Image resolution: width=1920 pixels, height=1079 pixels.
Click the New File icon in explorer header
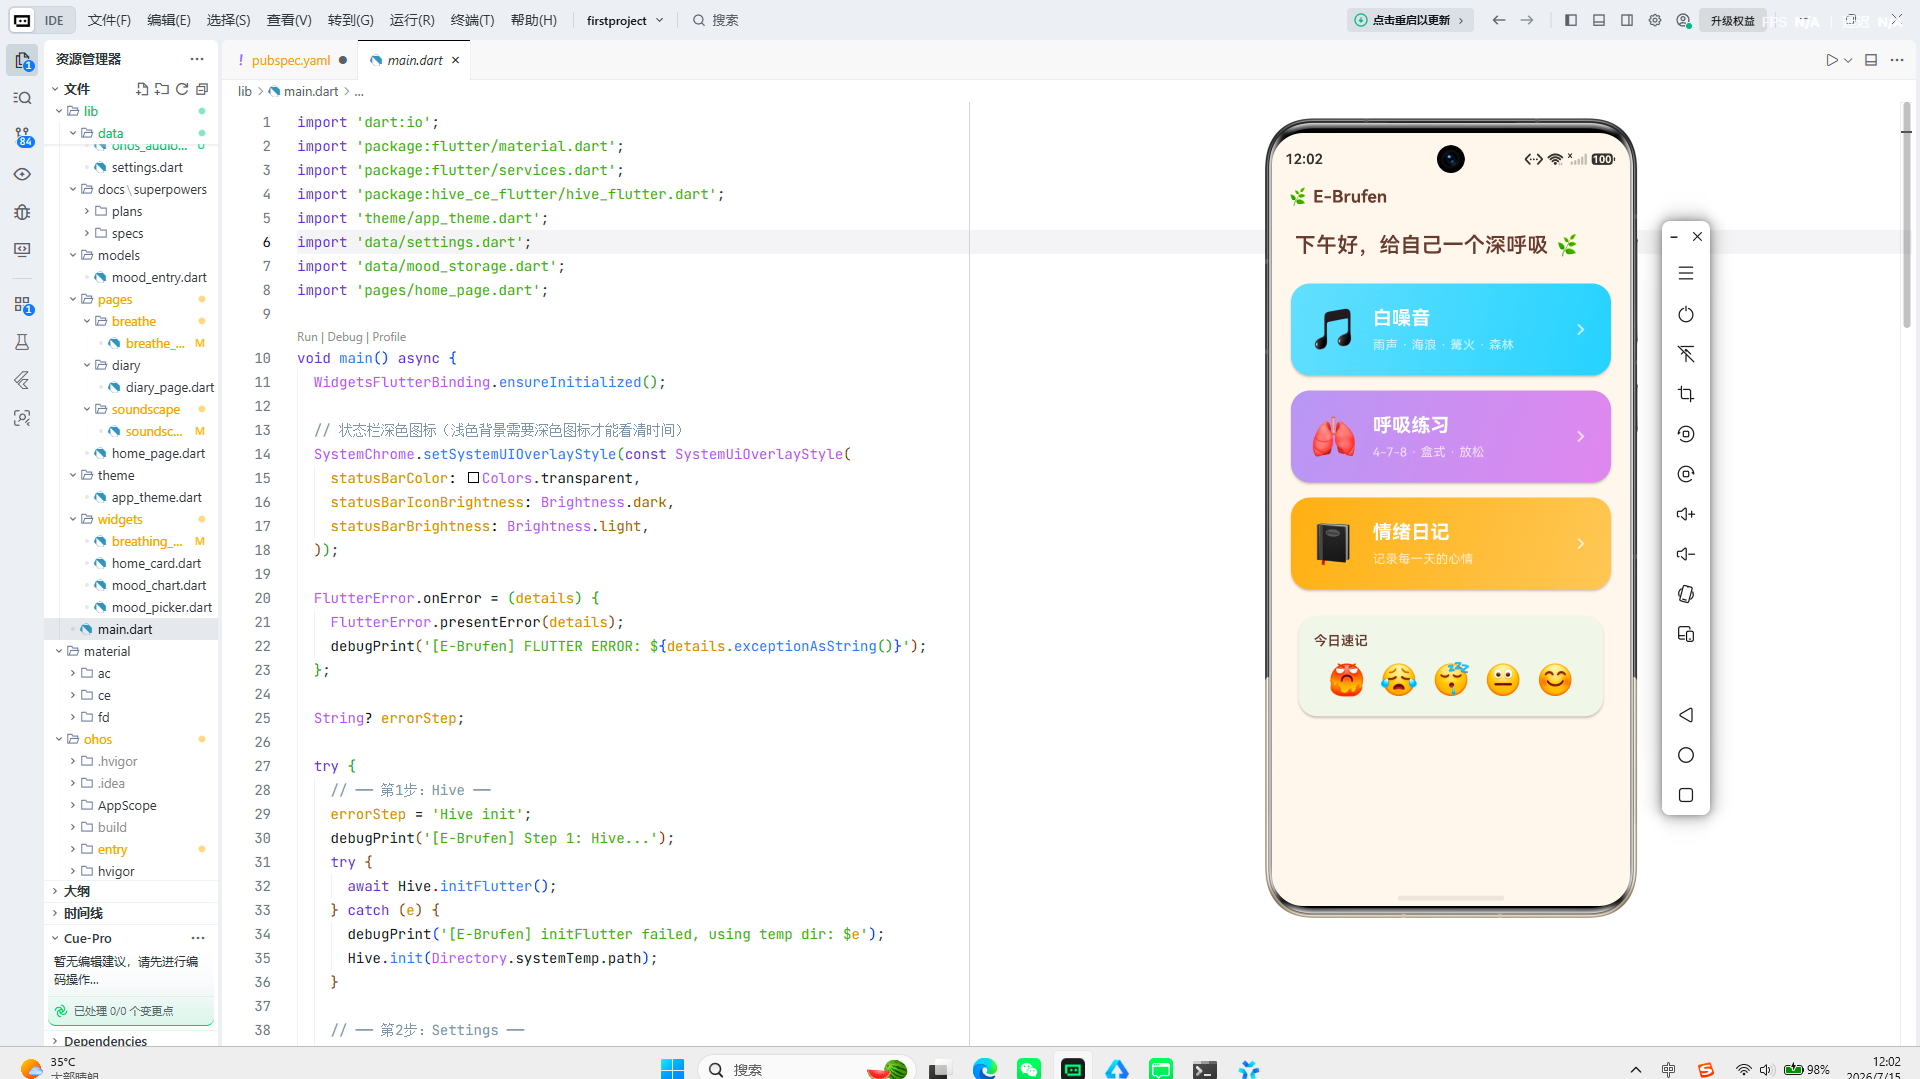(142, 89)
